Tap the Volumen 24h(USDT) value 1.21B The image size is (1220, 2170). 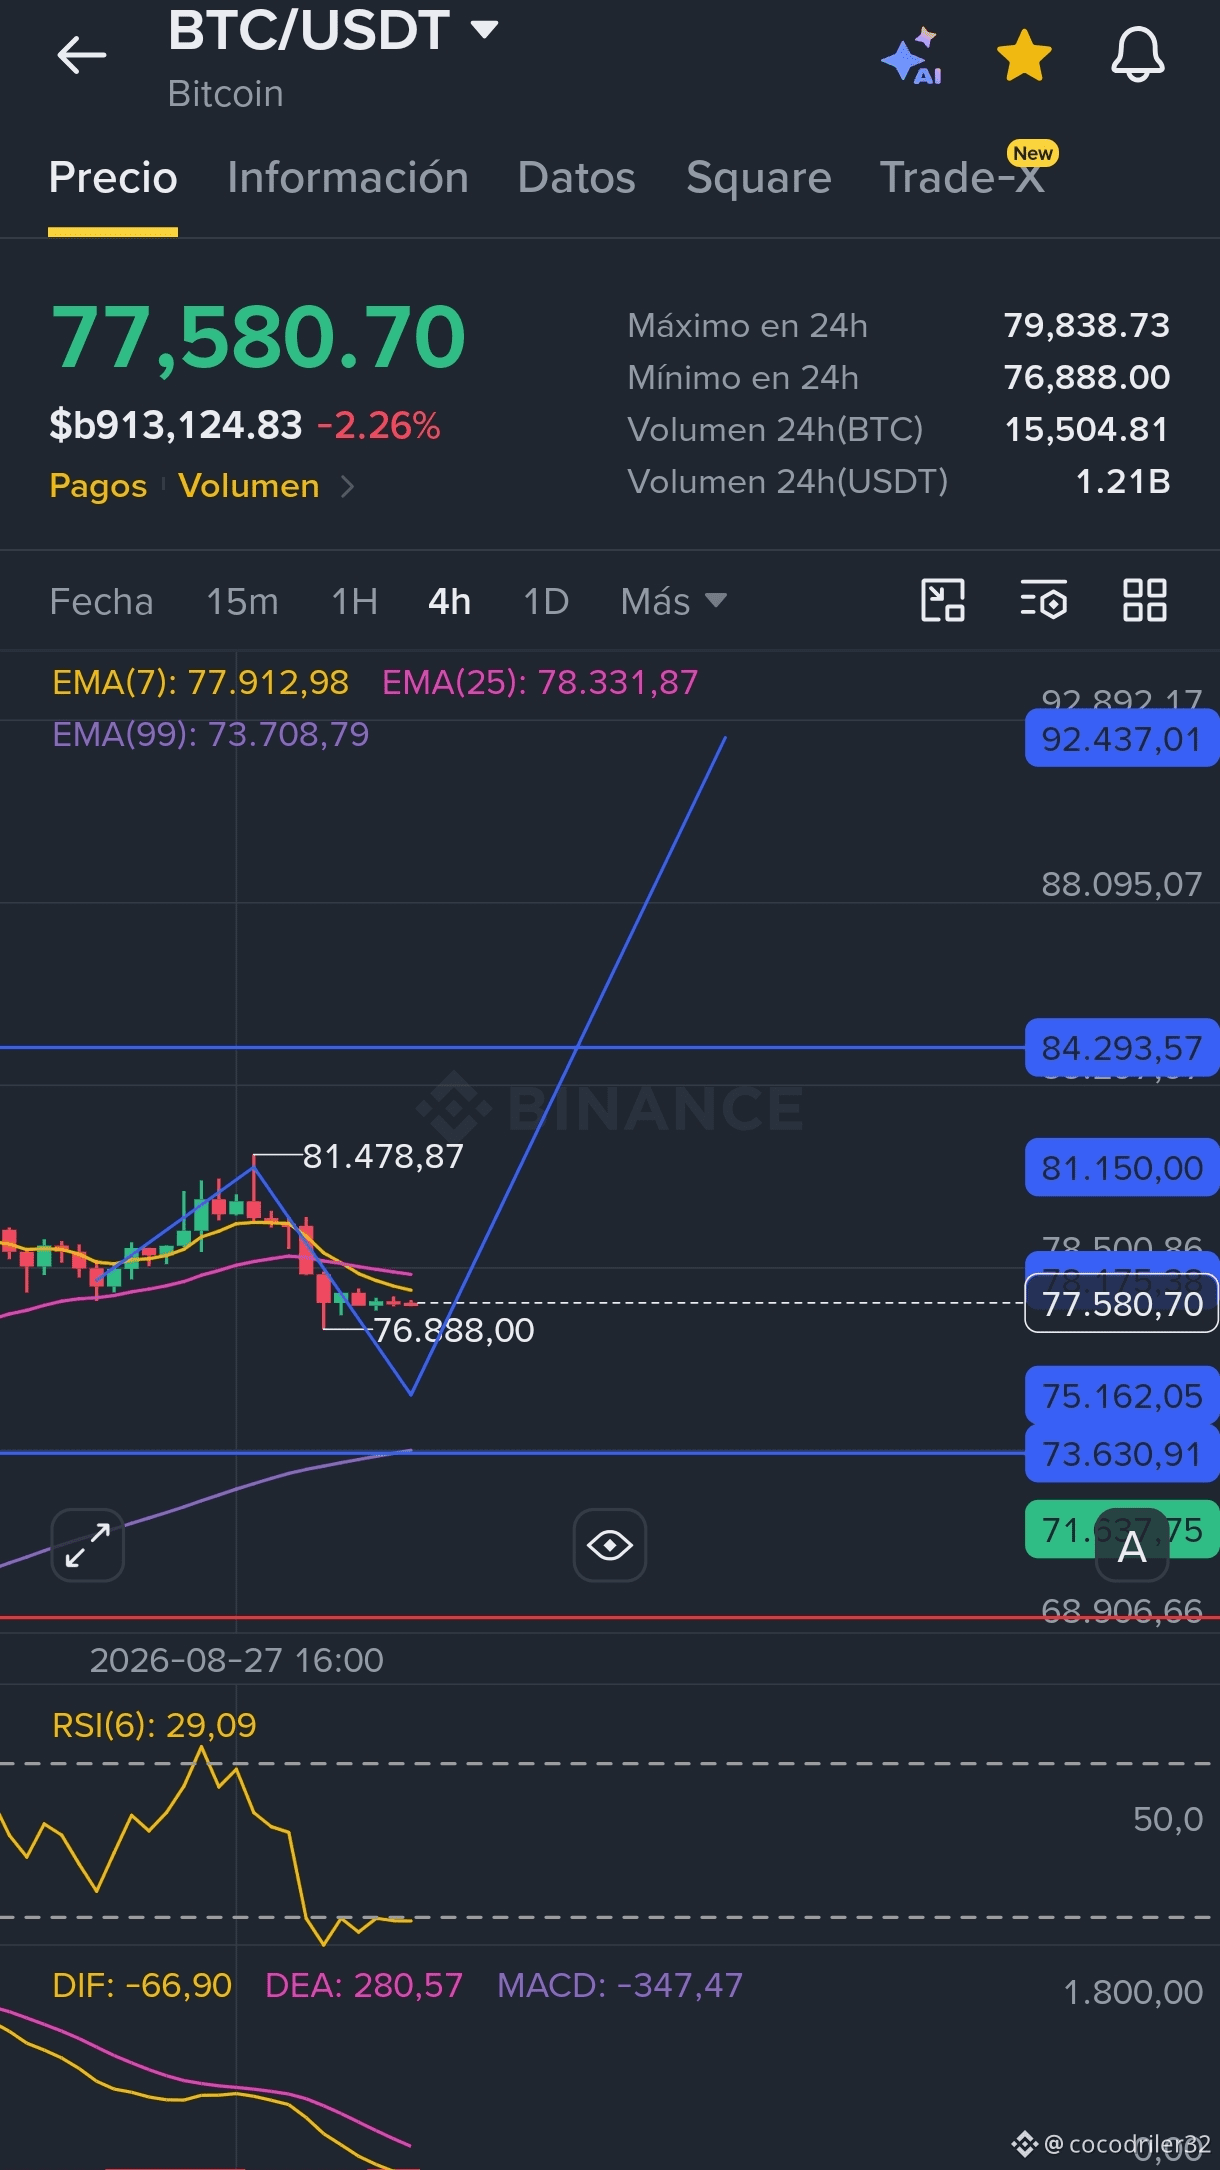1123,482
